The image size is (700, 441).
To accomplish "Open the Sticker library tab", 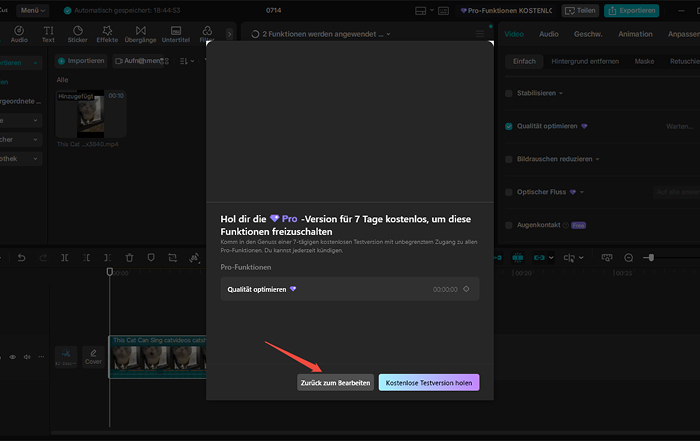I will click(78, 34).
